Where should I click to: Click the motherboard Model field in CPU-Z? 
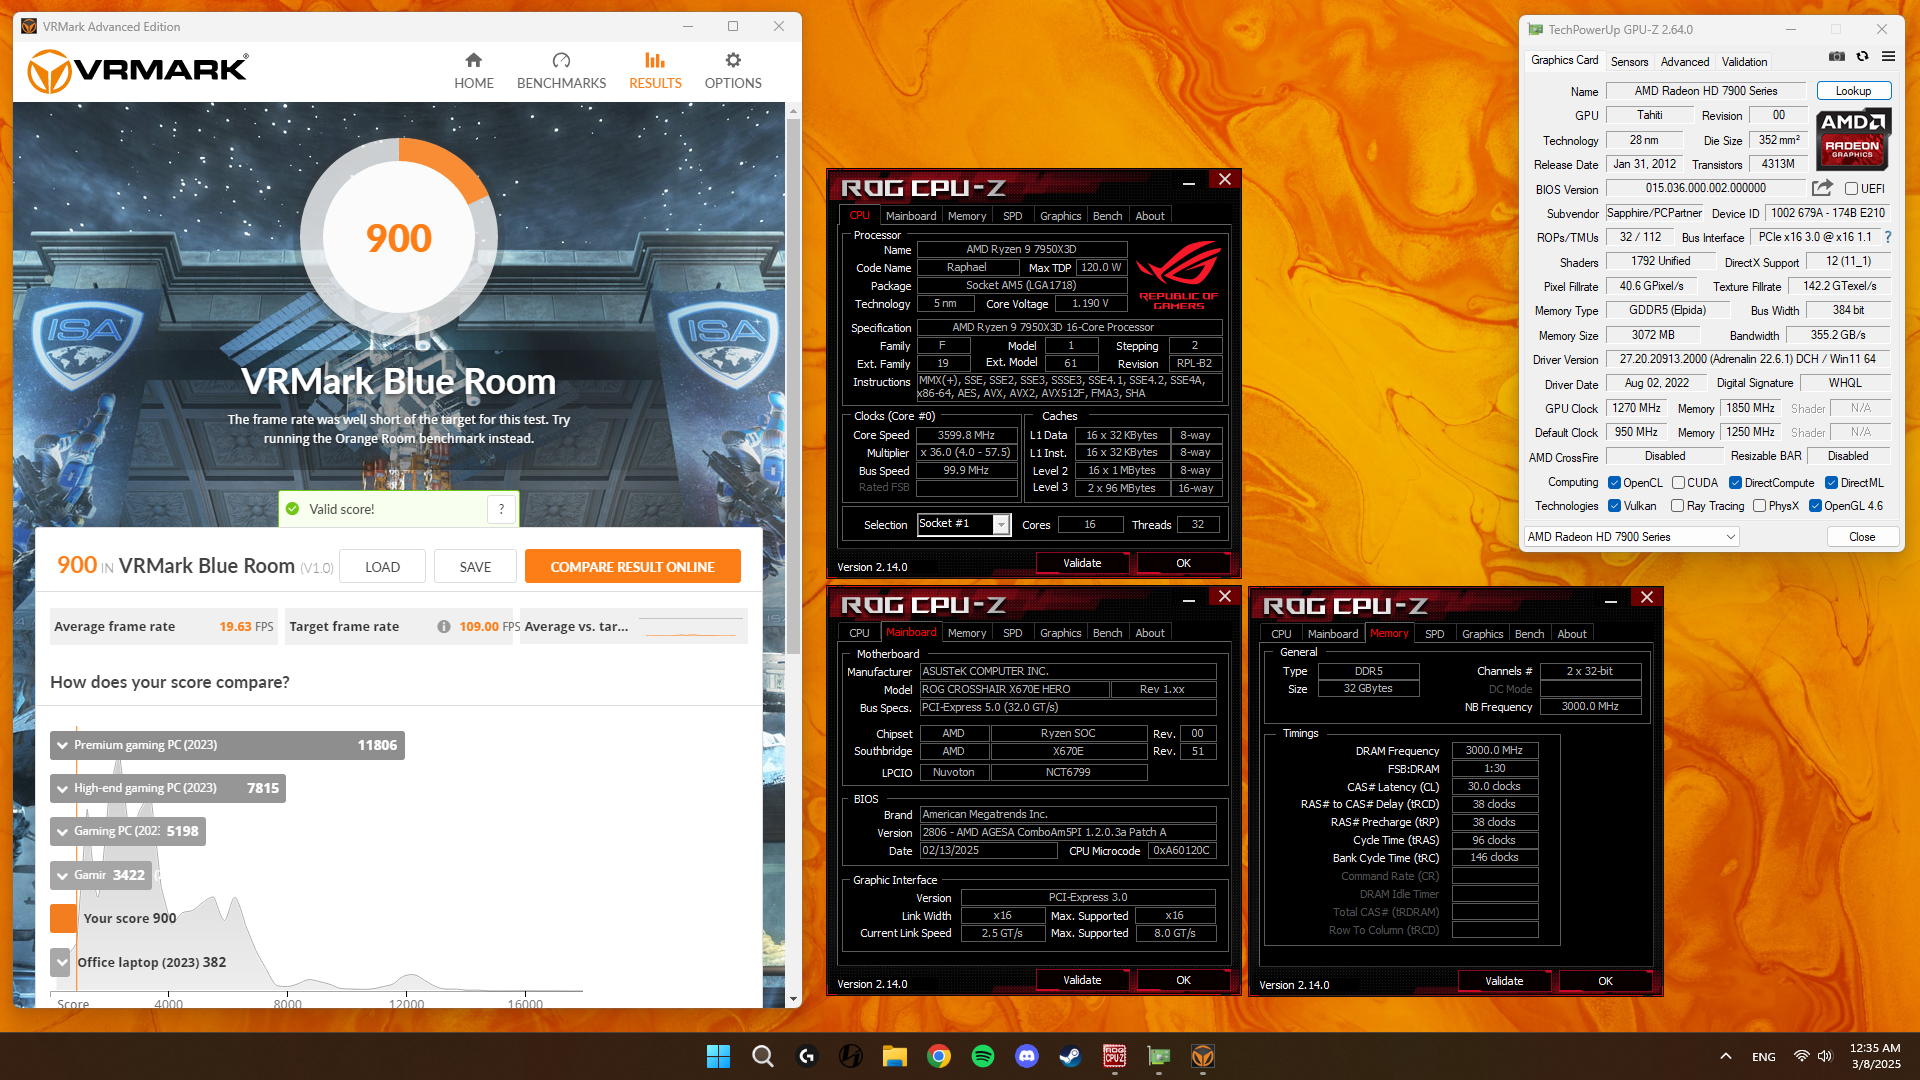[x=1013, y=690]
